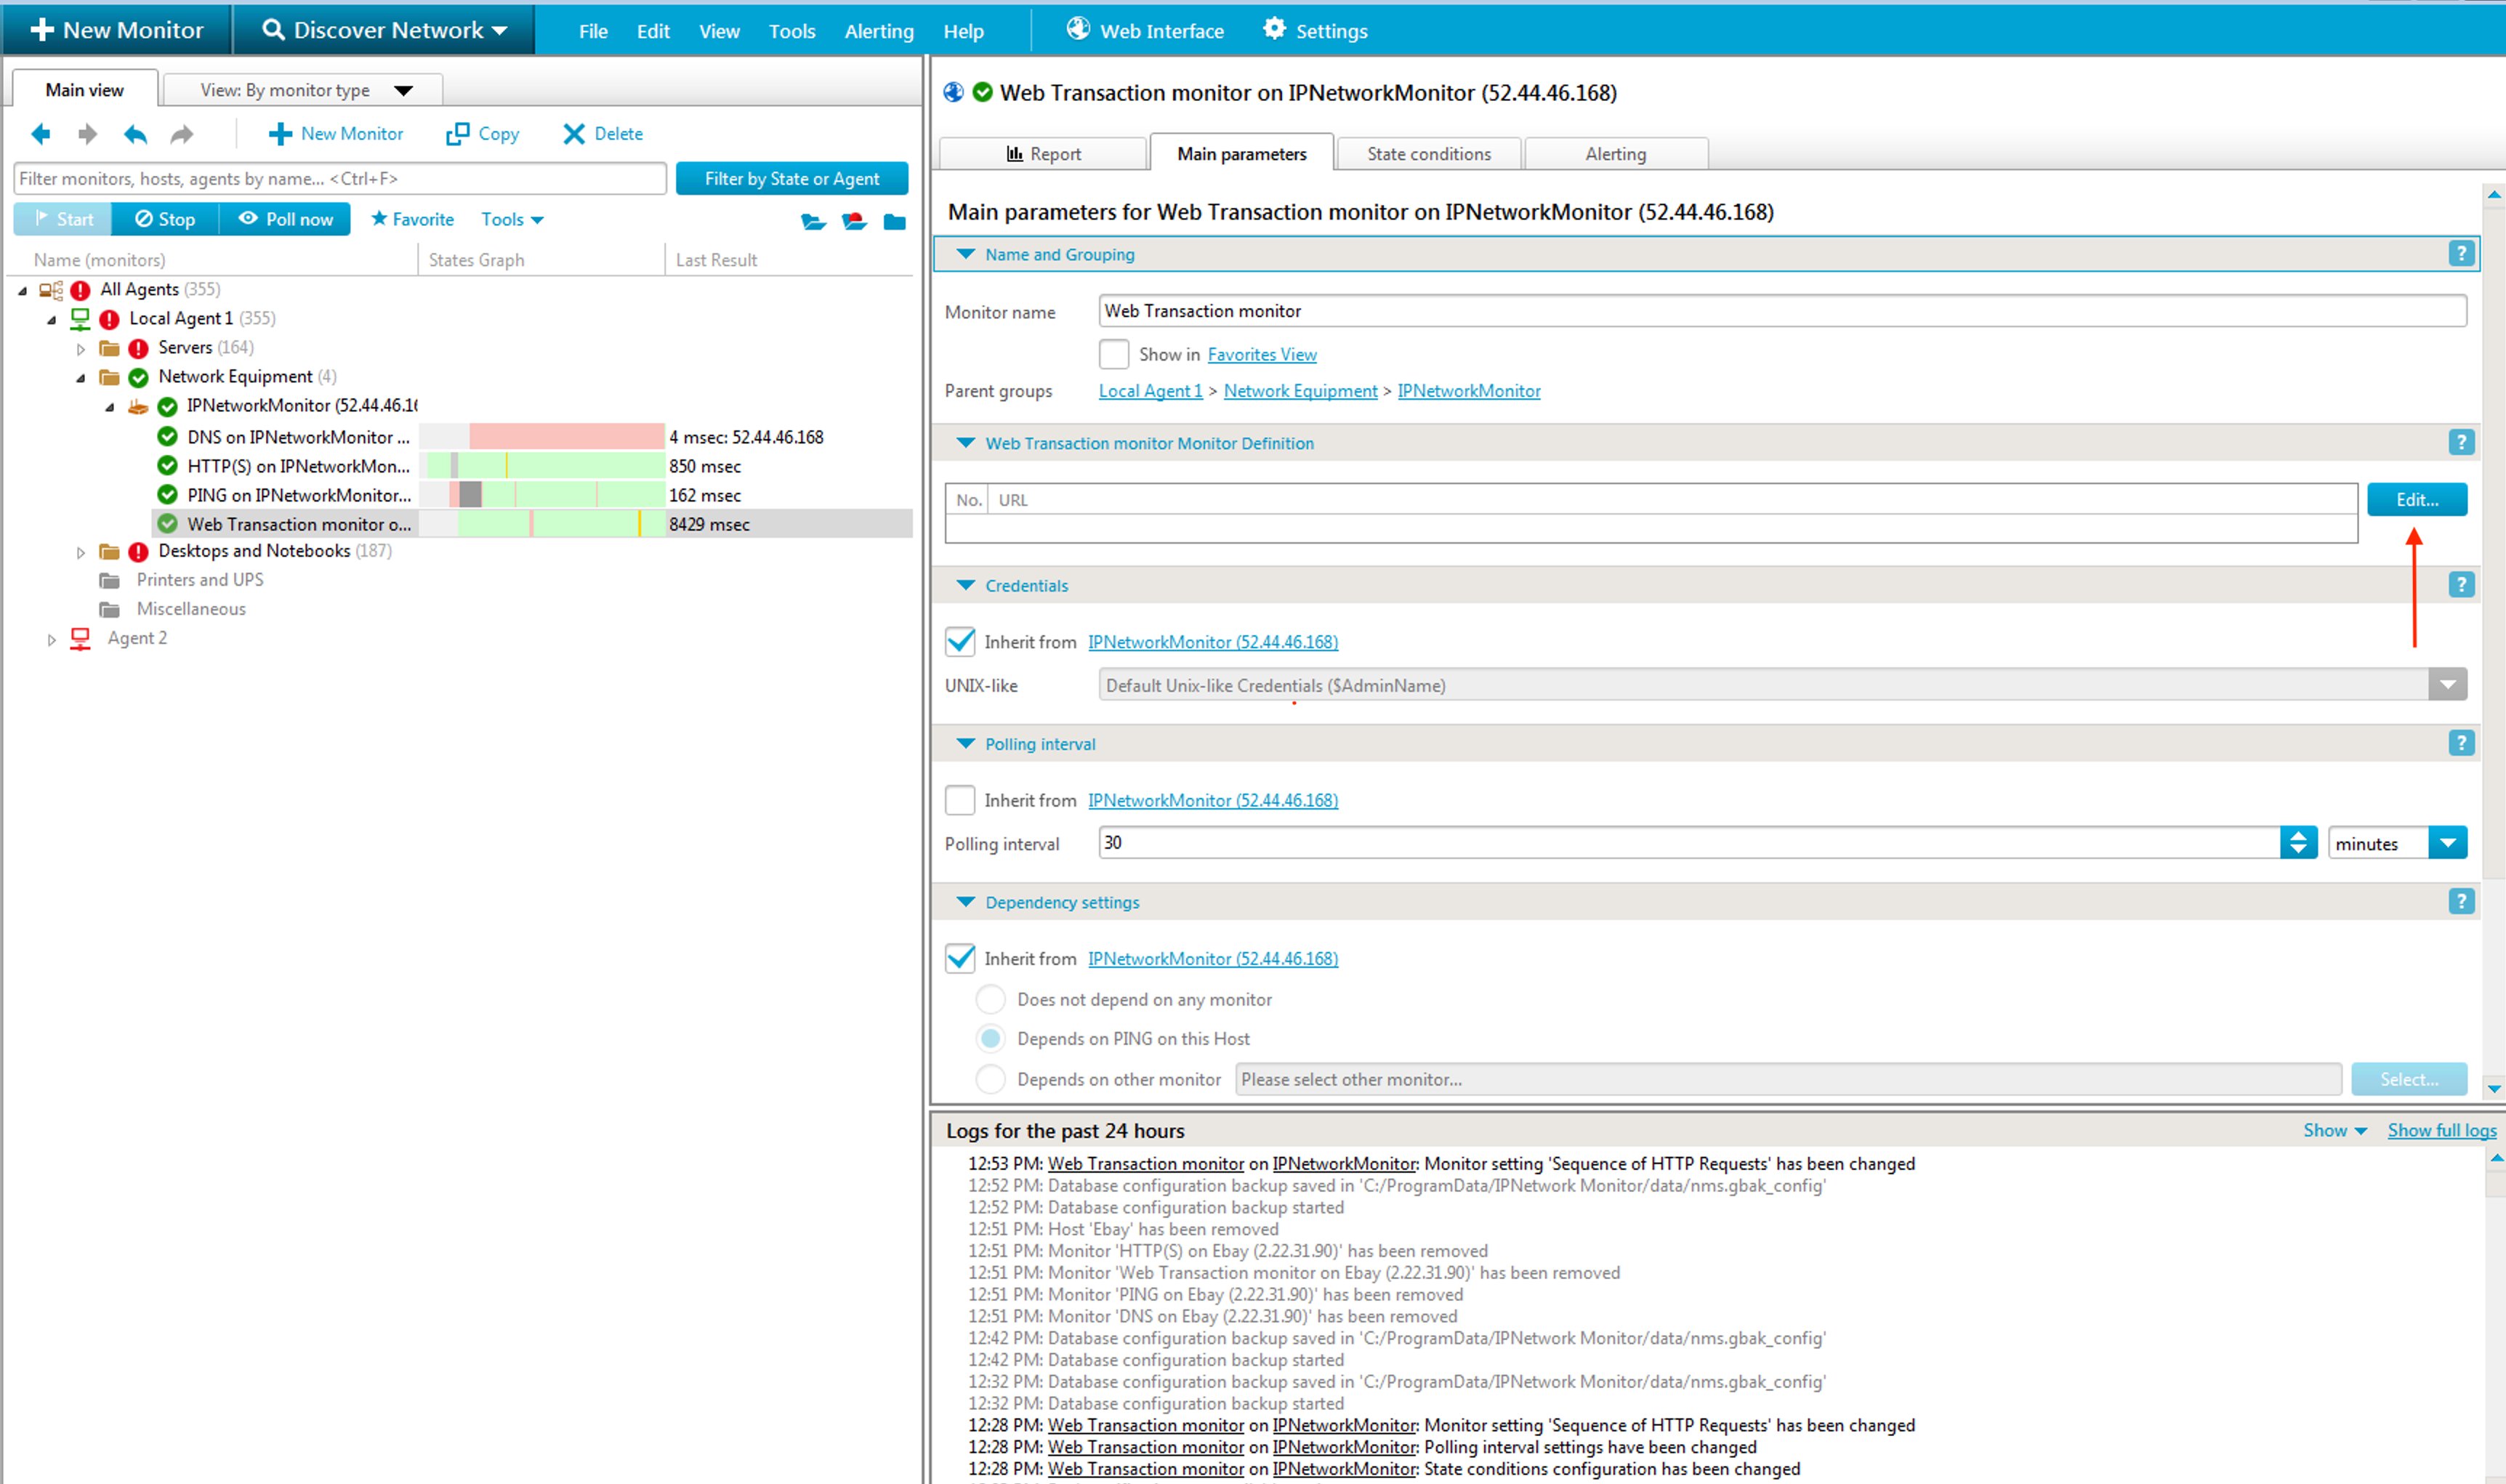The width and height of the screenshot is (2506, 1484).
Task: Expand the Servers folder
Action: [81, 349]
